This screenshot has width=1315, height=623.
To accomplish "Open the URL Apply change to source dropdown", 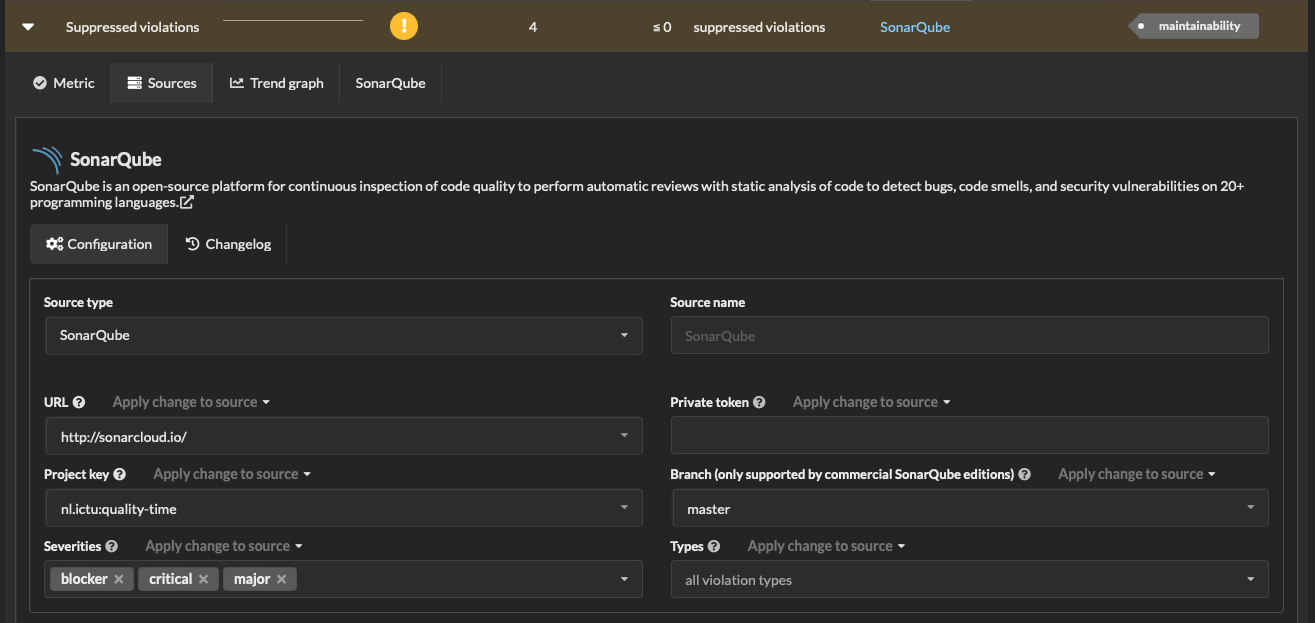I will (x=192, y=402).
